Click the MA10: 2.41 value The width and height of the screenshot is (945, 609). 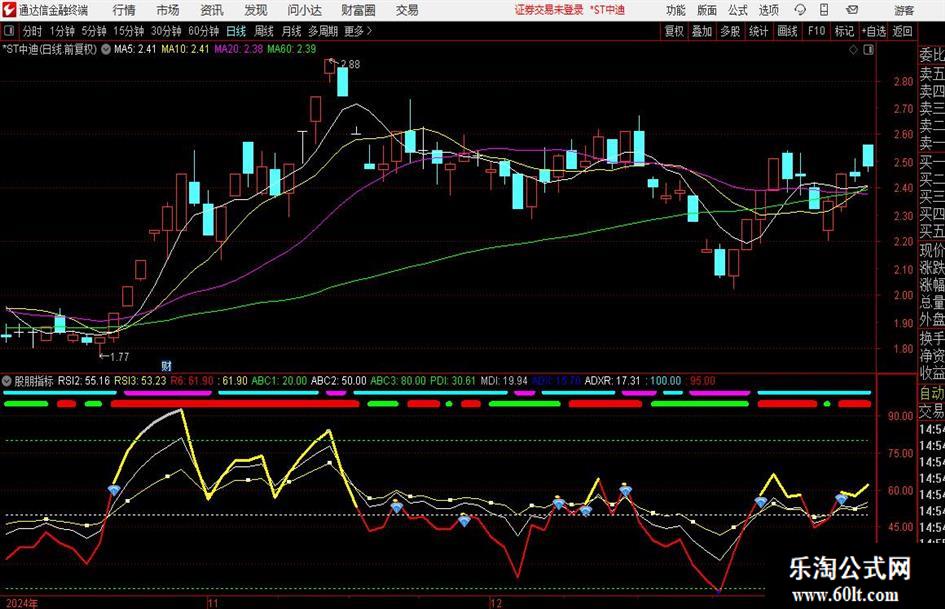click(185, 49)
